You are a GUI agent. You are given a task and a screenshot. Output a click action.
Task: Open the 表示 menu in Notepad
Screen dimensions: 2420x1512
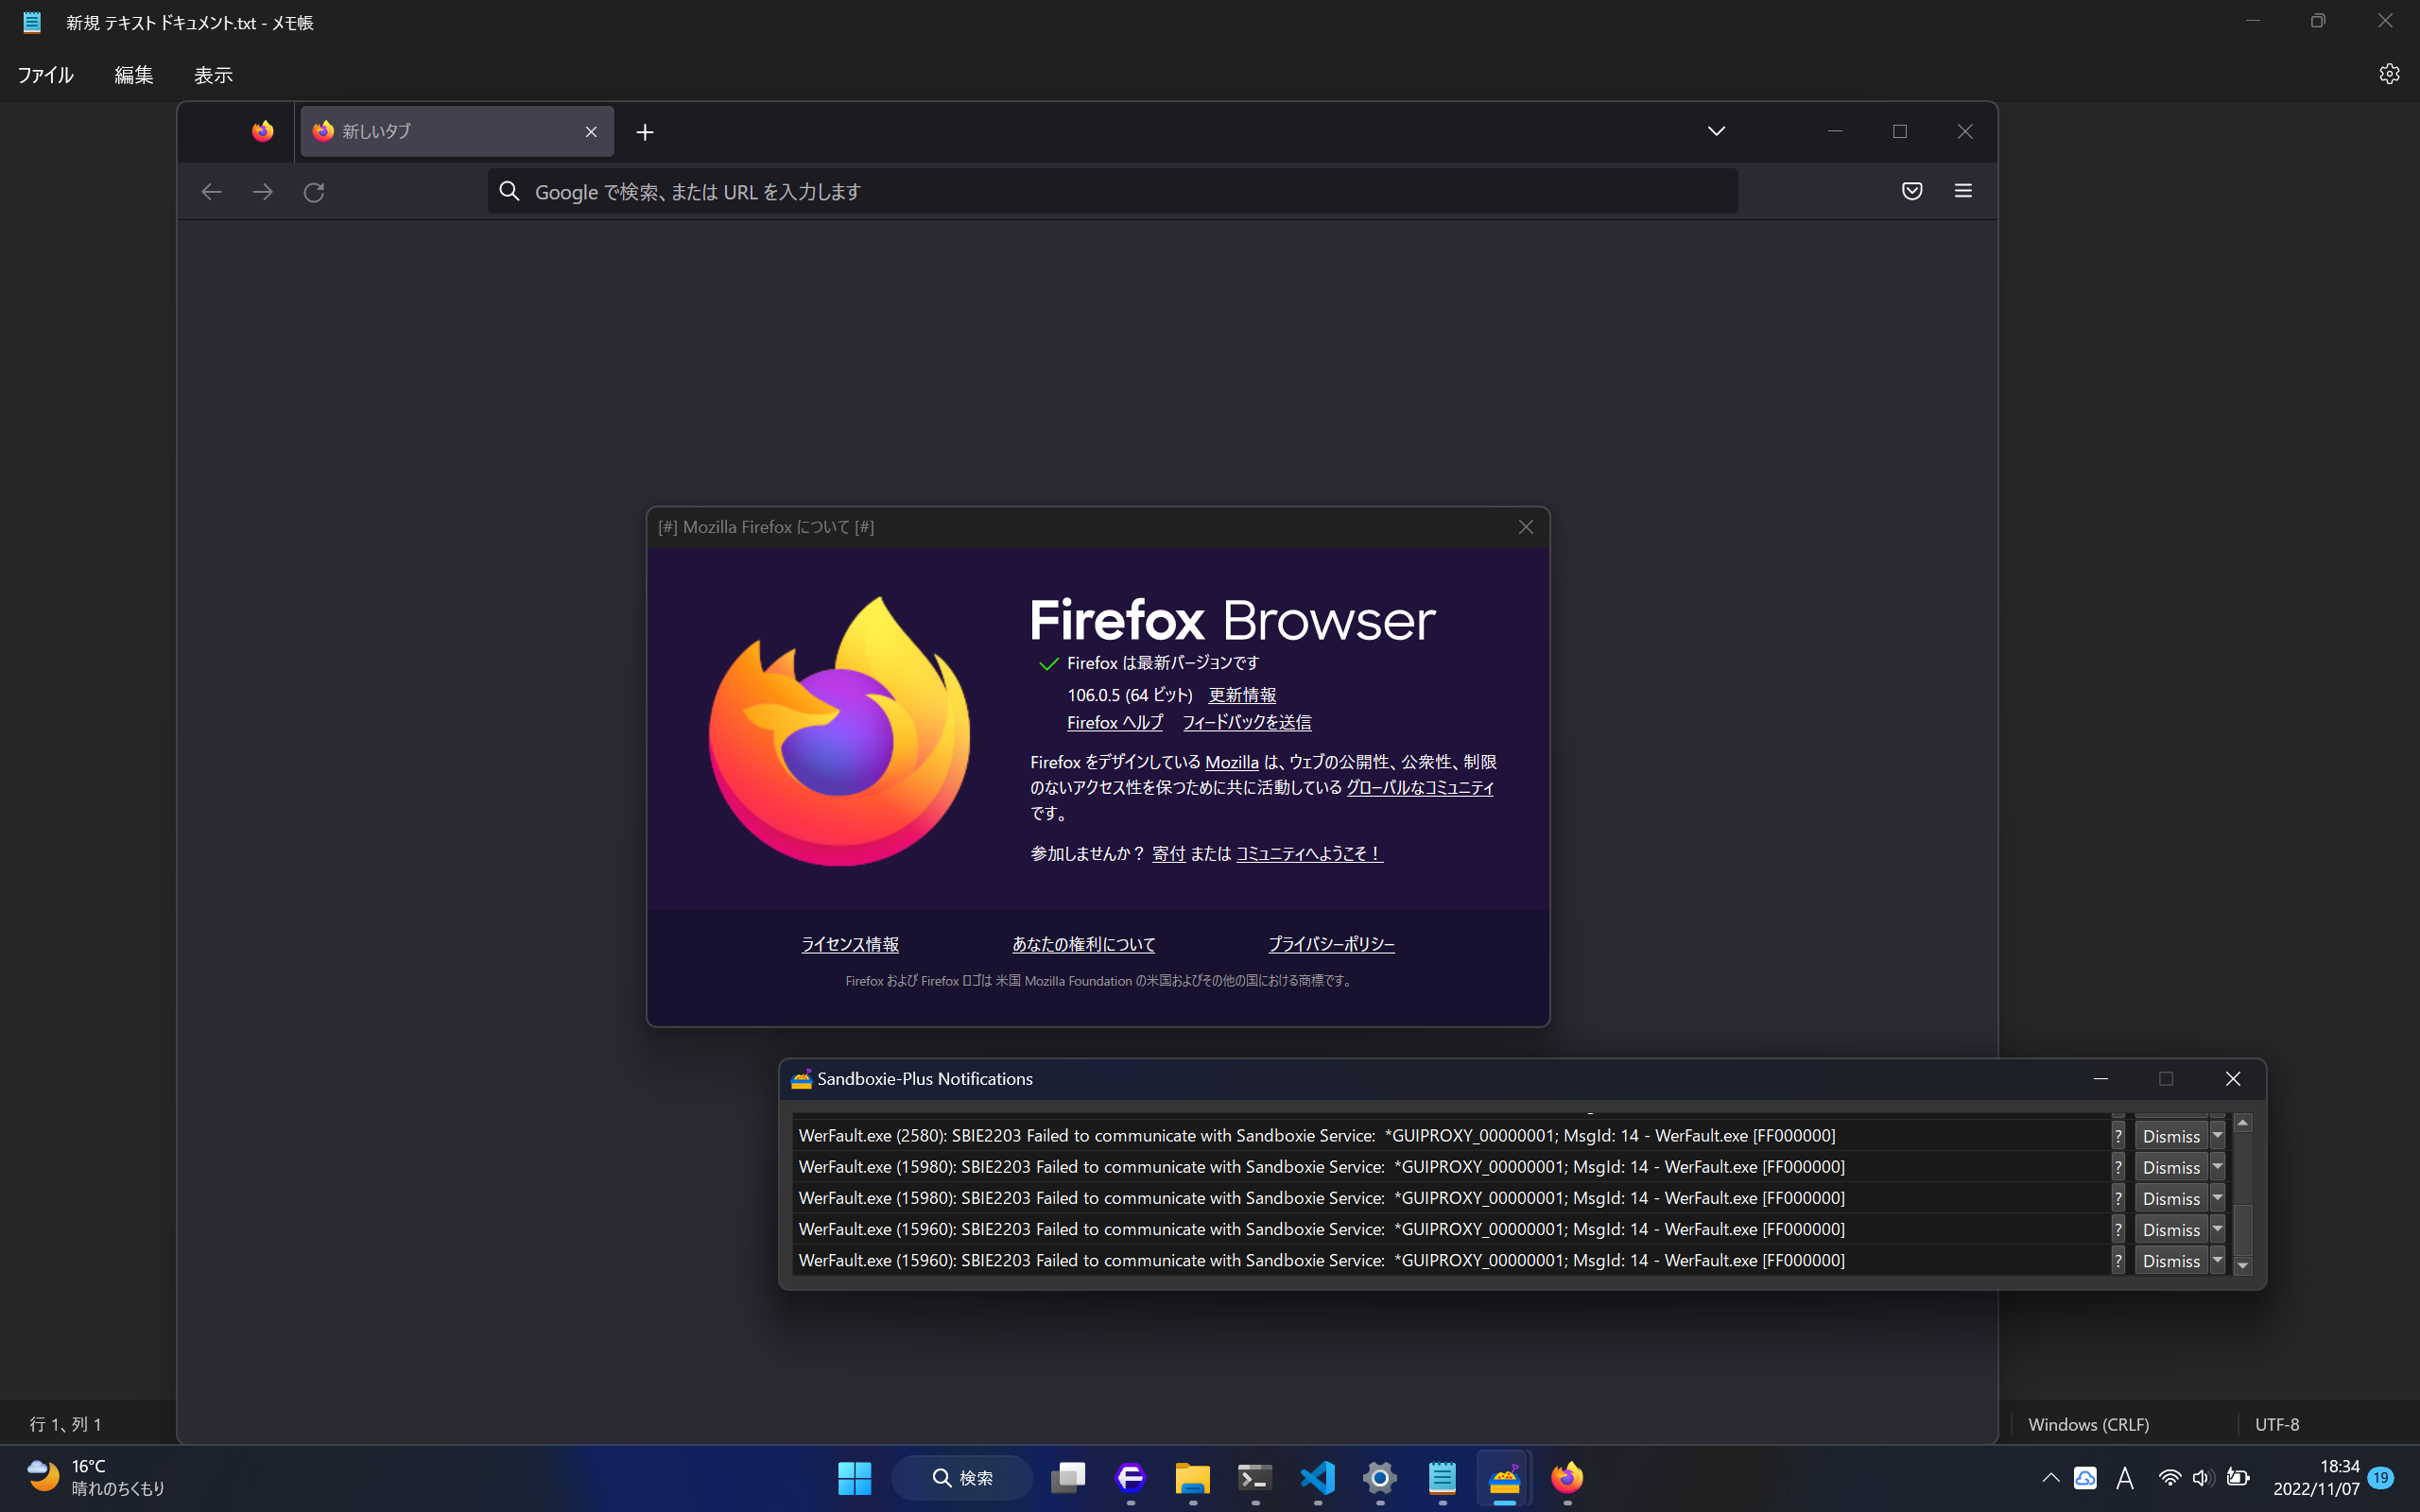coord(212,74)
